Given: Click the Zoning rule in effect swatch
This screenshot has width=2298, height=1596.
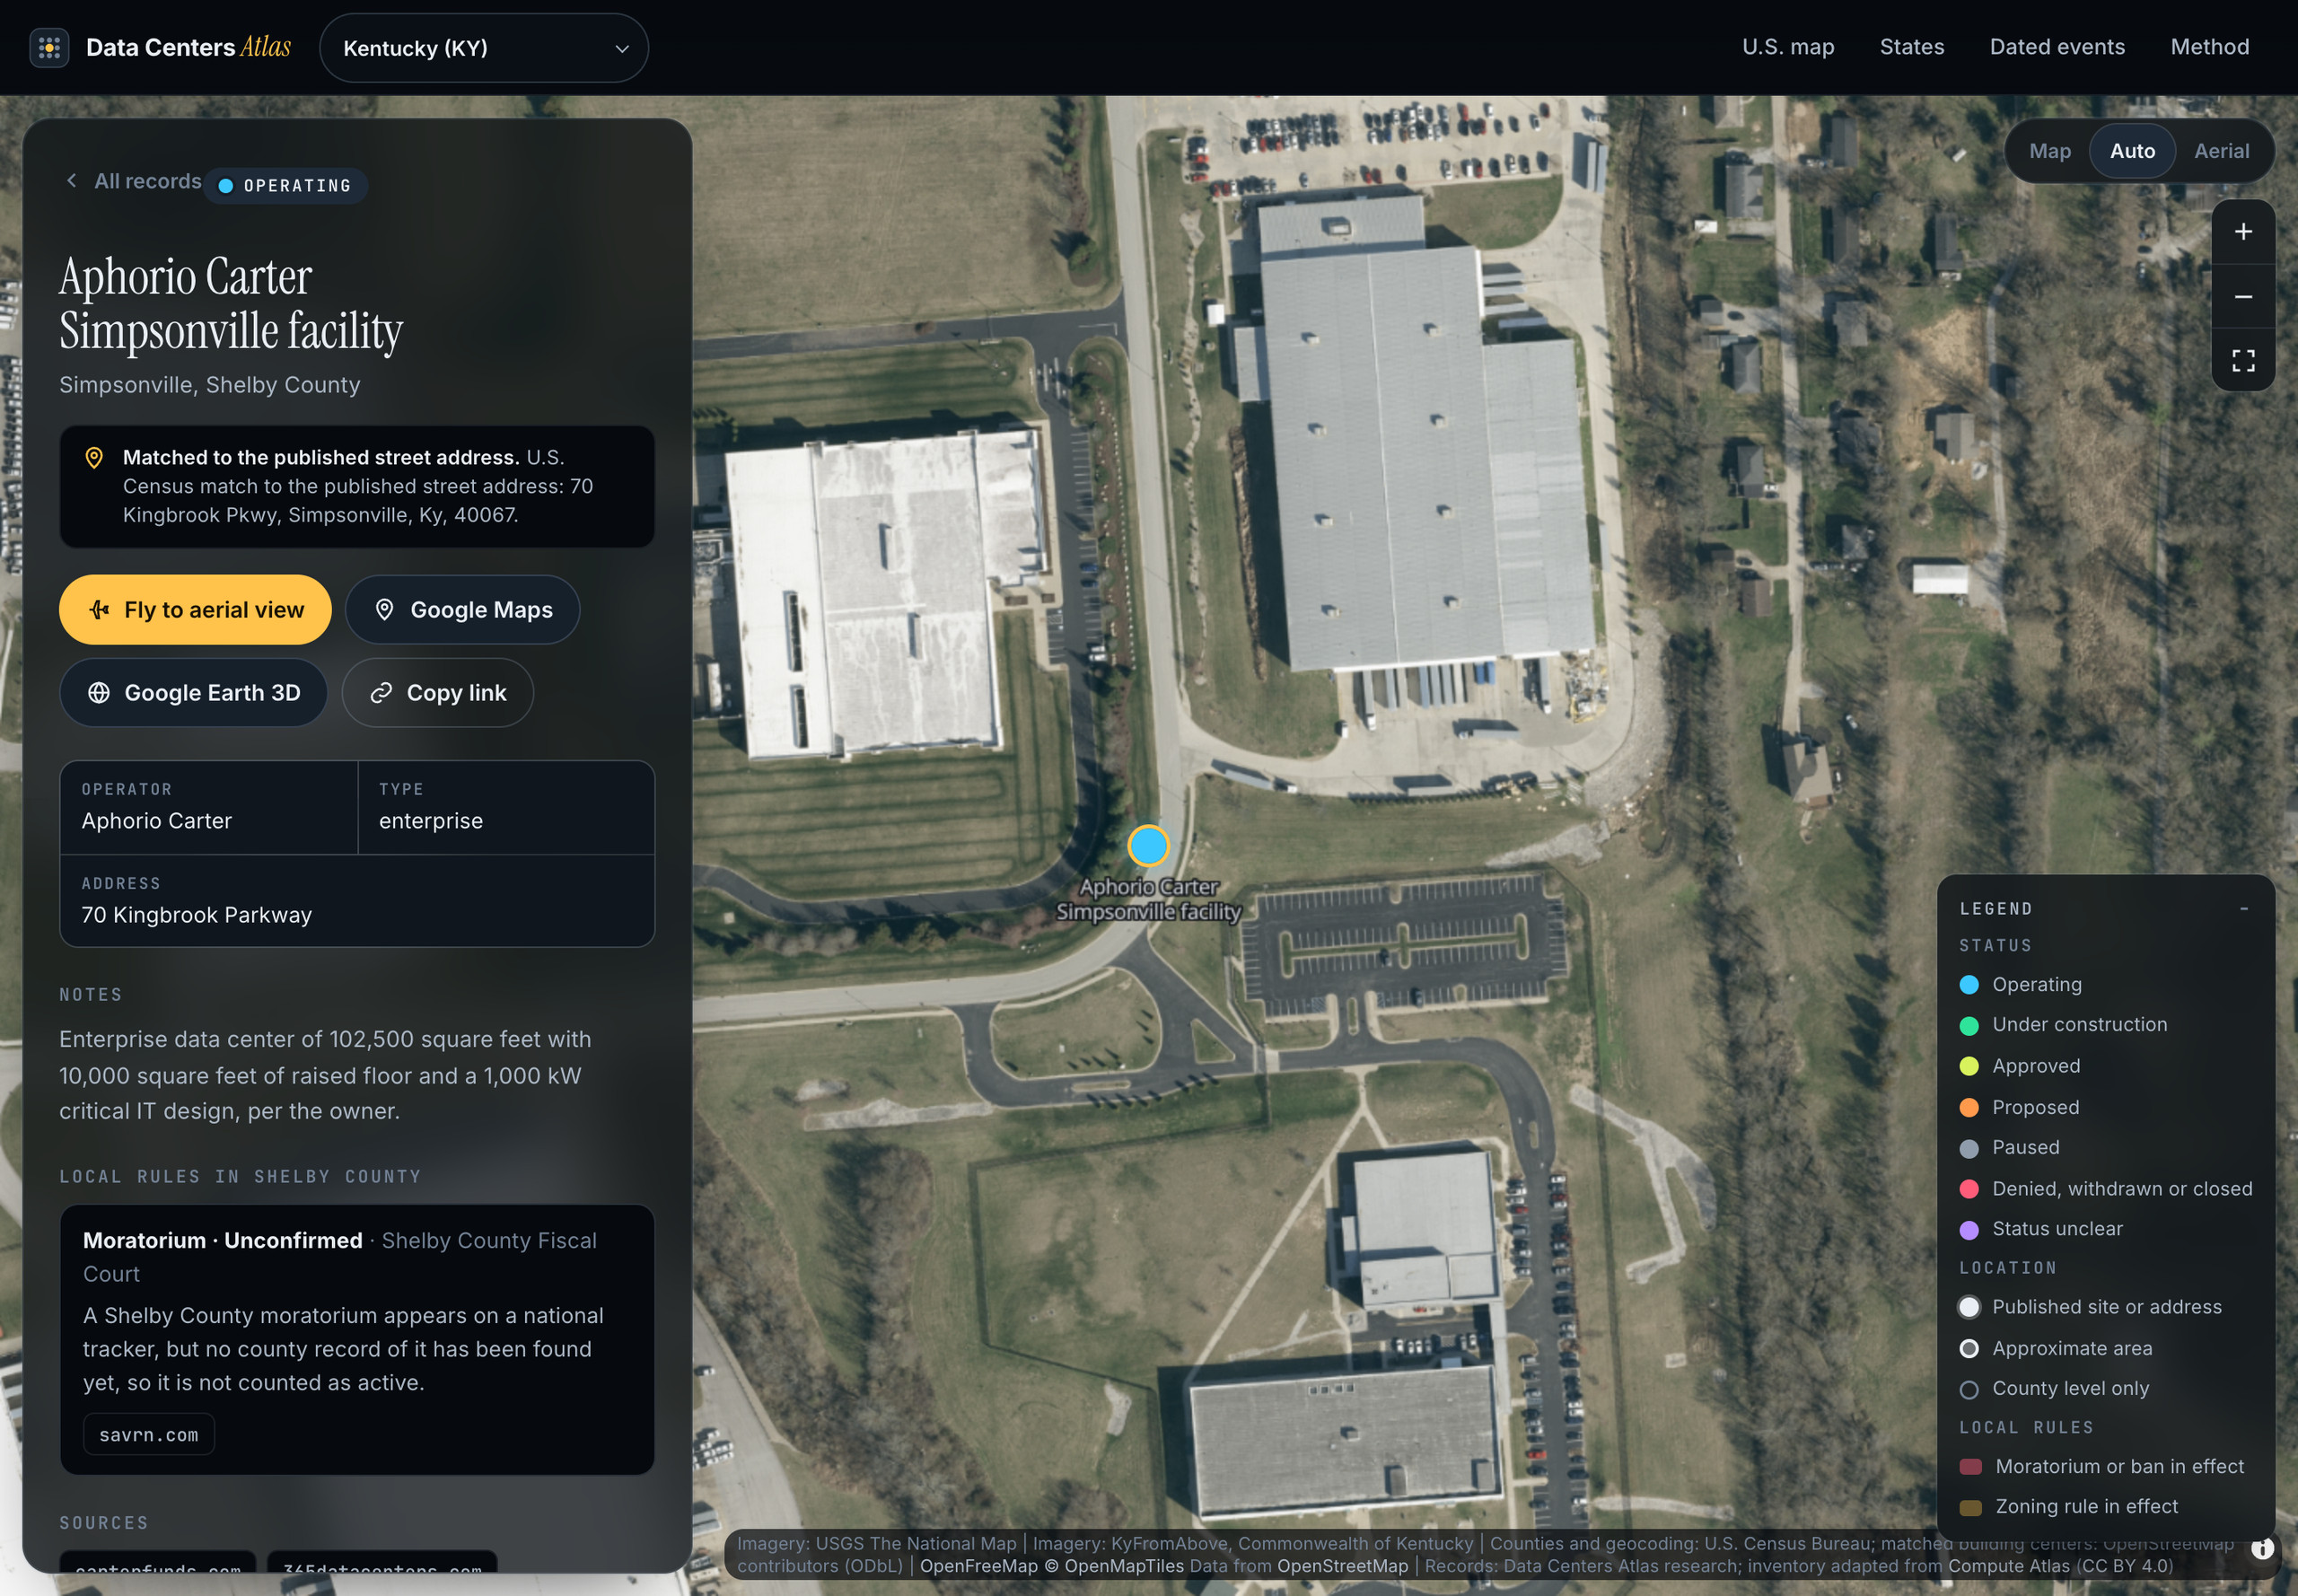Looking at the screenshot, I should 1971,1507.
